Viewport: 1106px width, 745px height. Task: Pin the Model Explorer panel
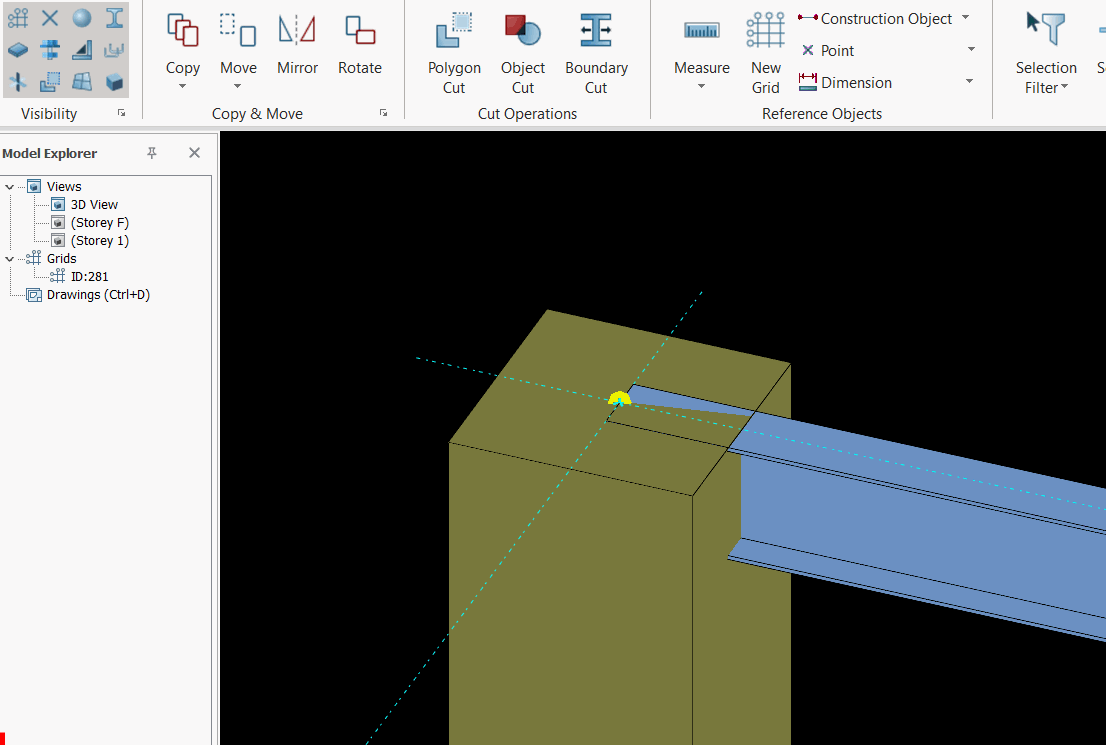(152, 153)
